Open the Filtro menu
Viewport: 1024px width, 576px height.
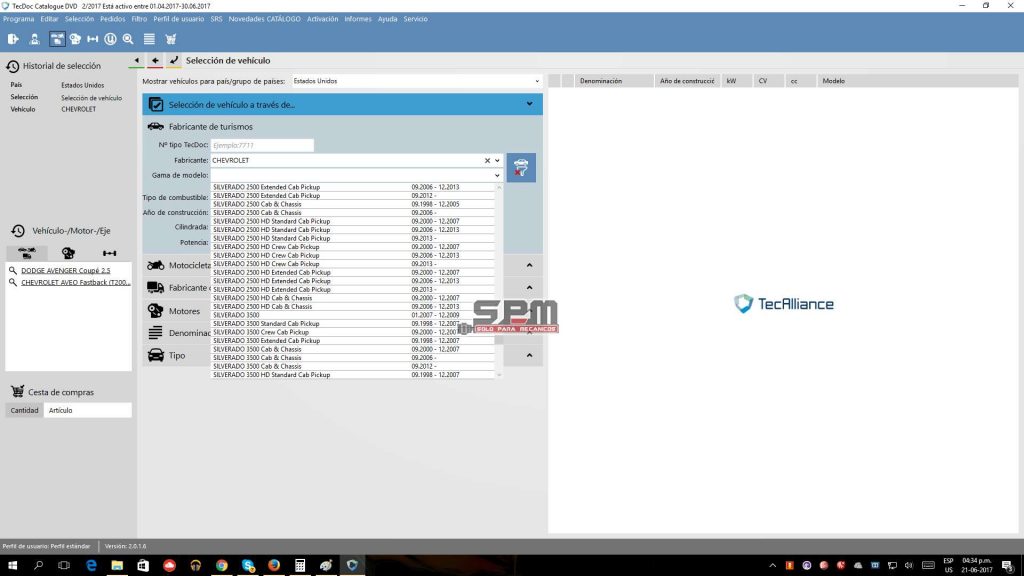pos(139,19)
